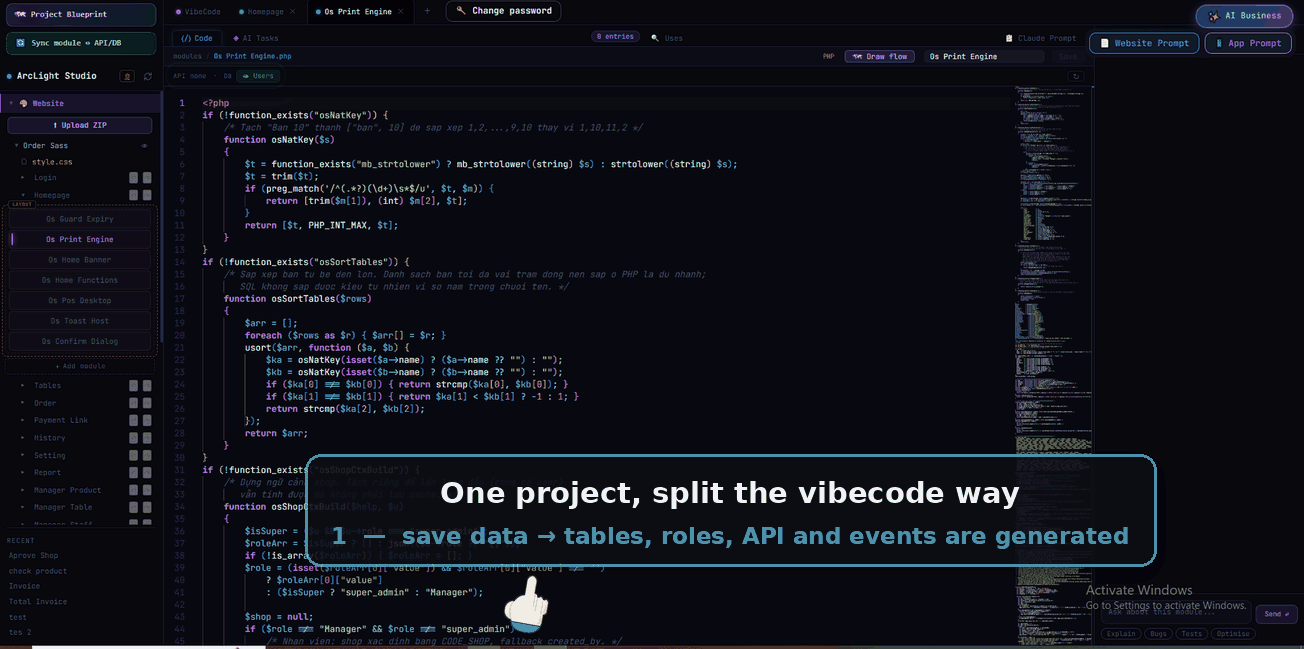Click the right square icon in Setting row
This screenshot has height=649, width=1304.
click(147, 455)
